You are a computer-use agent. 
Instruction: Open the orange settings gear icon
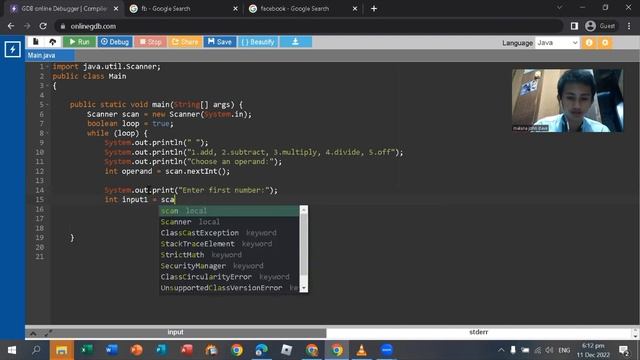605,42
